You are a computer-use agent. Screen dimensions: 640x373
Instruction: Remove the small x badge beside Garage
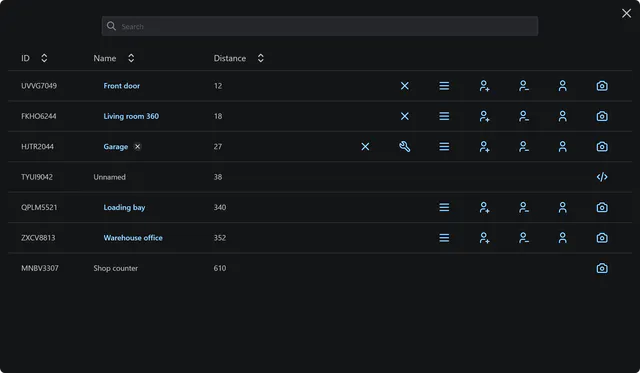pos(138,147)
